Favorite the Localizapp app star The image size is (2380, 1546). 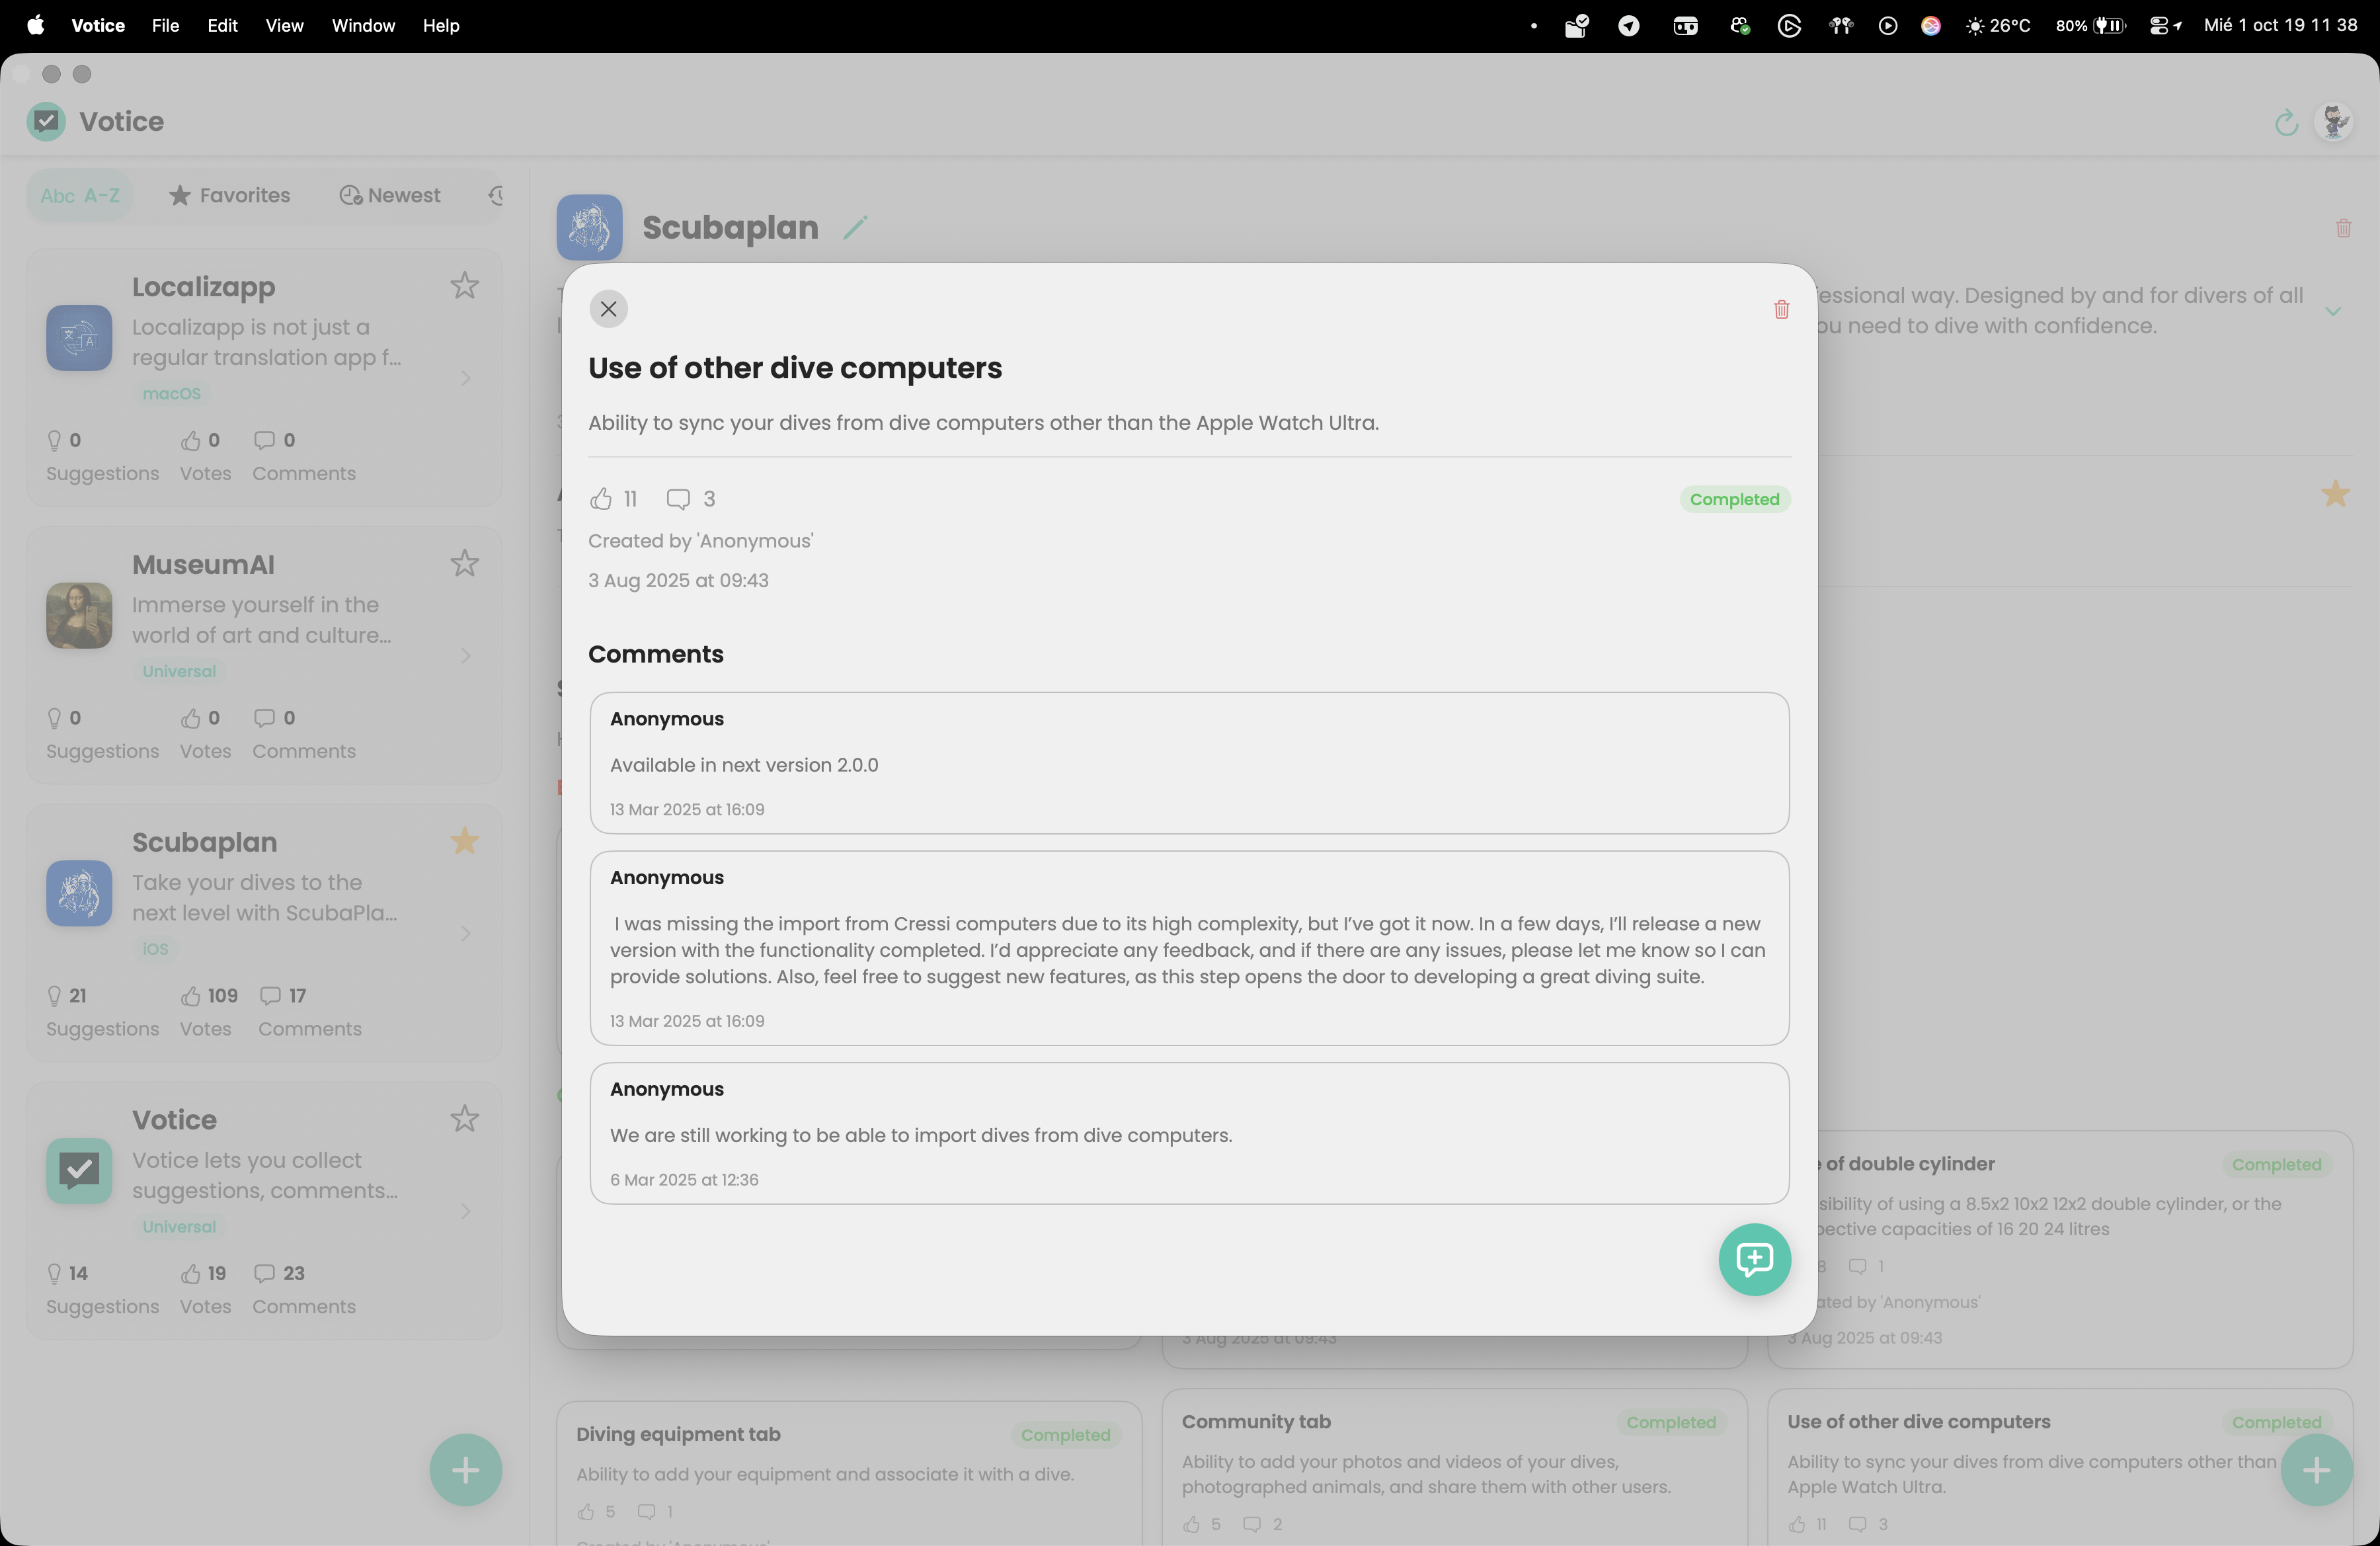464,286
